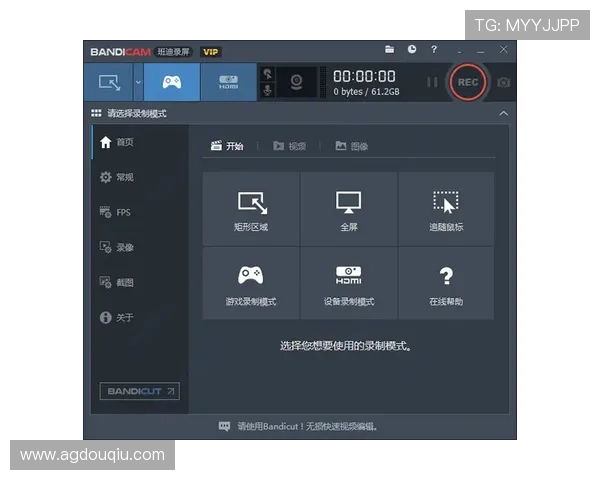Choose the 全屏 fullscreen tile
The width and height of the screenshot is (600, 480).
[349, 209]
